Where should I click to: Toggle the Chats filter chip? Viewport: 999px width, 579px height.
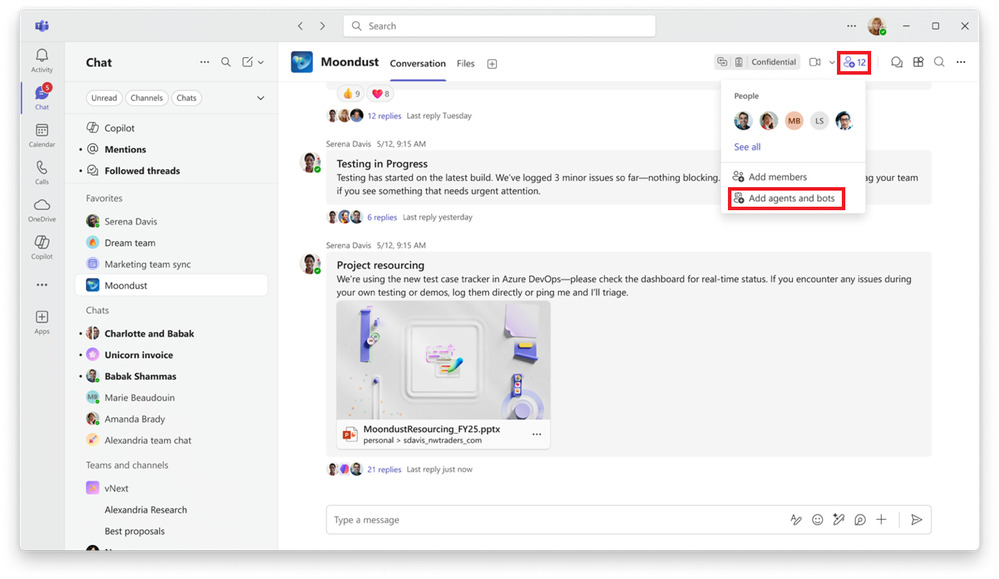186,98
